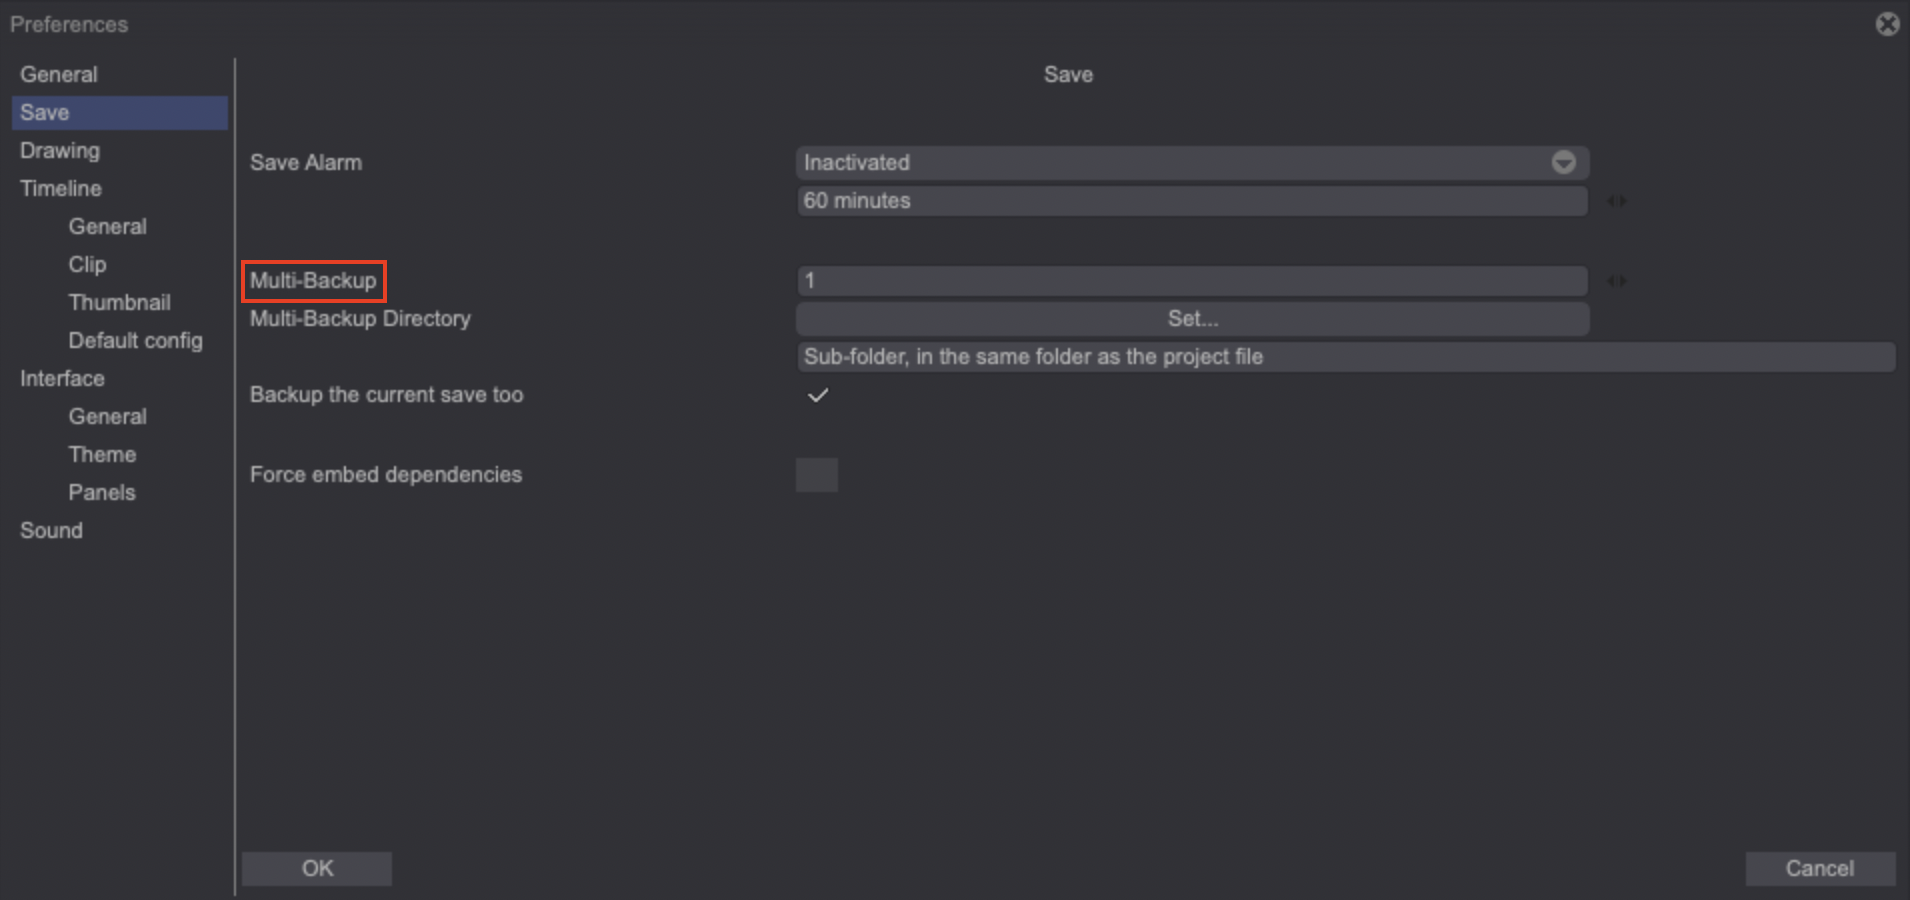Open Default config under Timeline
The width and height of the screenshot is (1910, 900).
coord(136,340)
